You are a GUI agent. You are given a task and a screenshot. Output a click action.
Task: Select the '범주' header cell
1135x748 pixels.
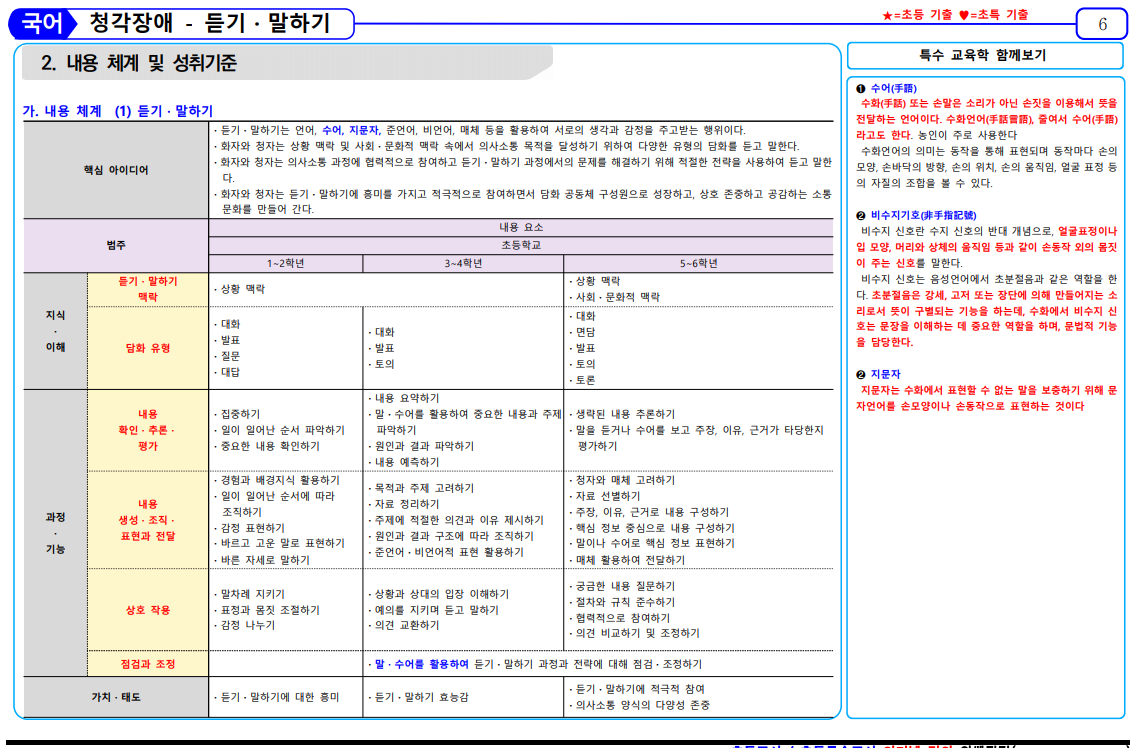116,245
